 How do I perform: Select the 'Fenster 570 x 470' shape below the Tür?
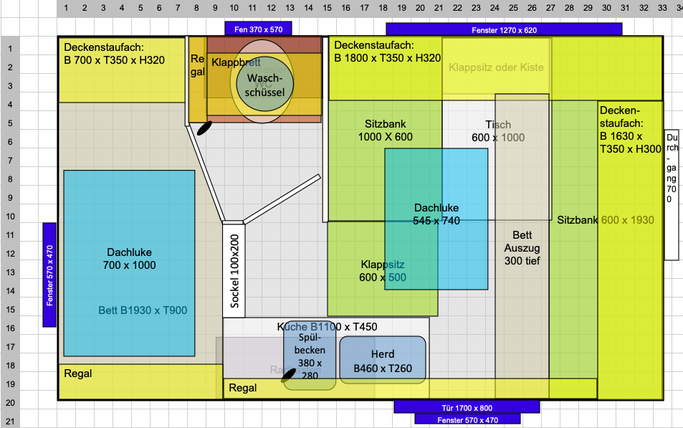pyautogui.click(x=467, y=420)
